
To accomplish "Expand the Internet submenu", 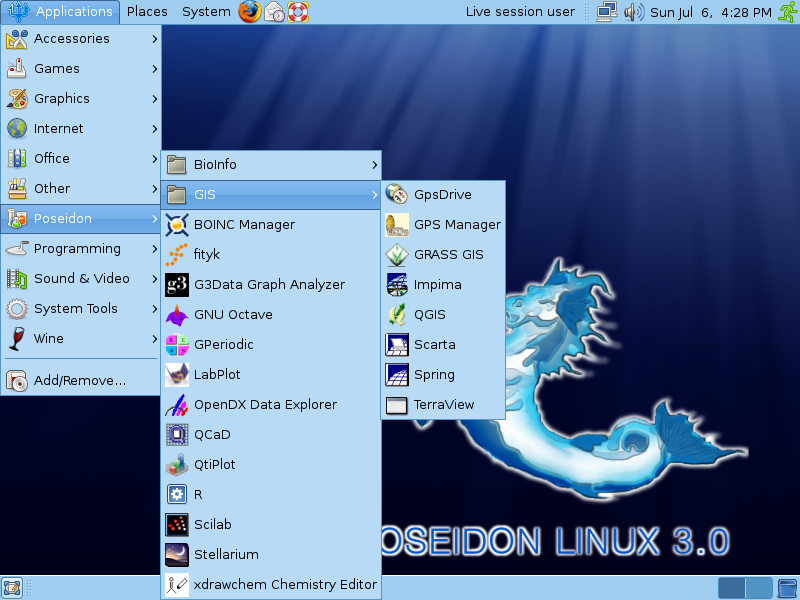I will (81, 129).
